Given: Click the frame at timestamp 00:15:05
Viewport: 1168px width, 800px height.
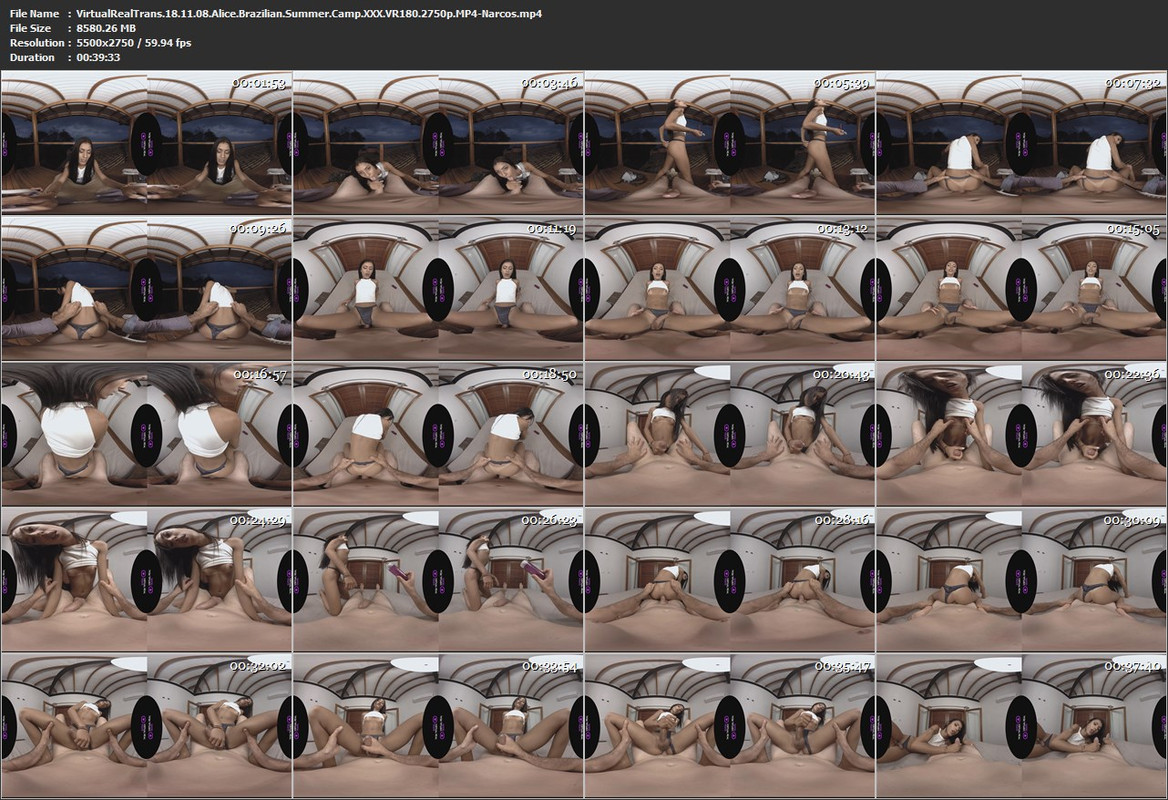Looking at the screenshot, I should (1022, 288).
